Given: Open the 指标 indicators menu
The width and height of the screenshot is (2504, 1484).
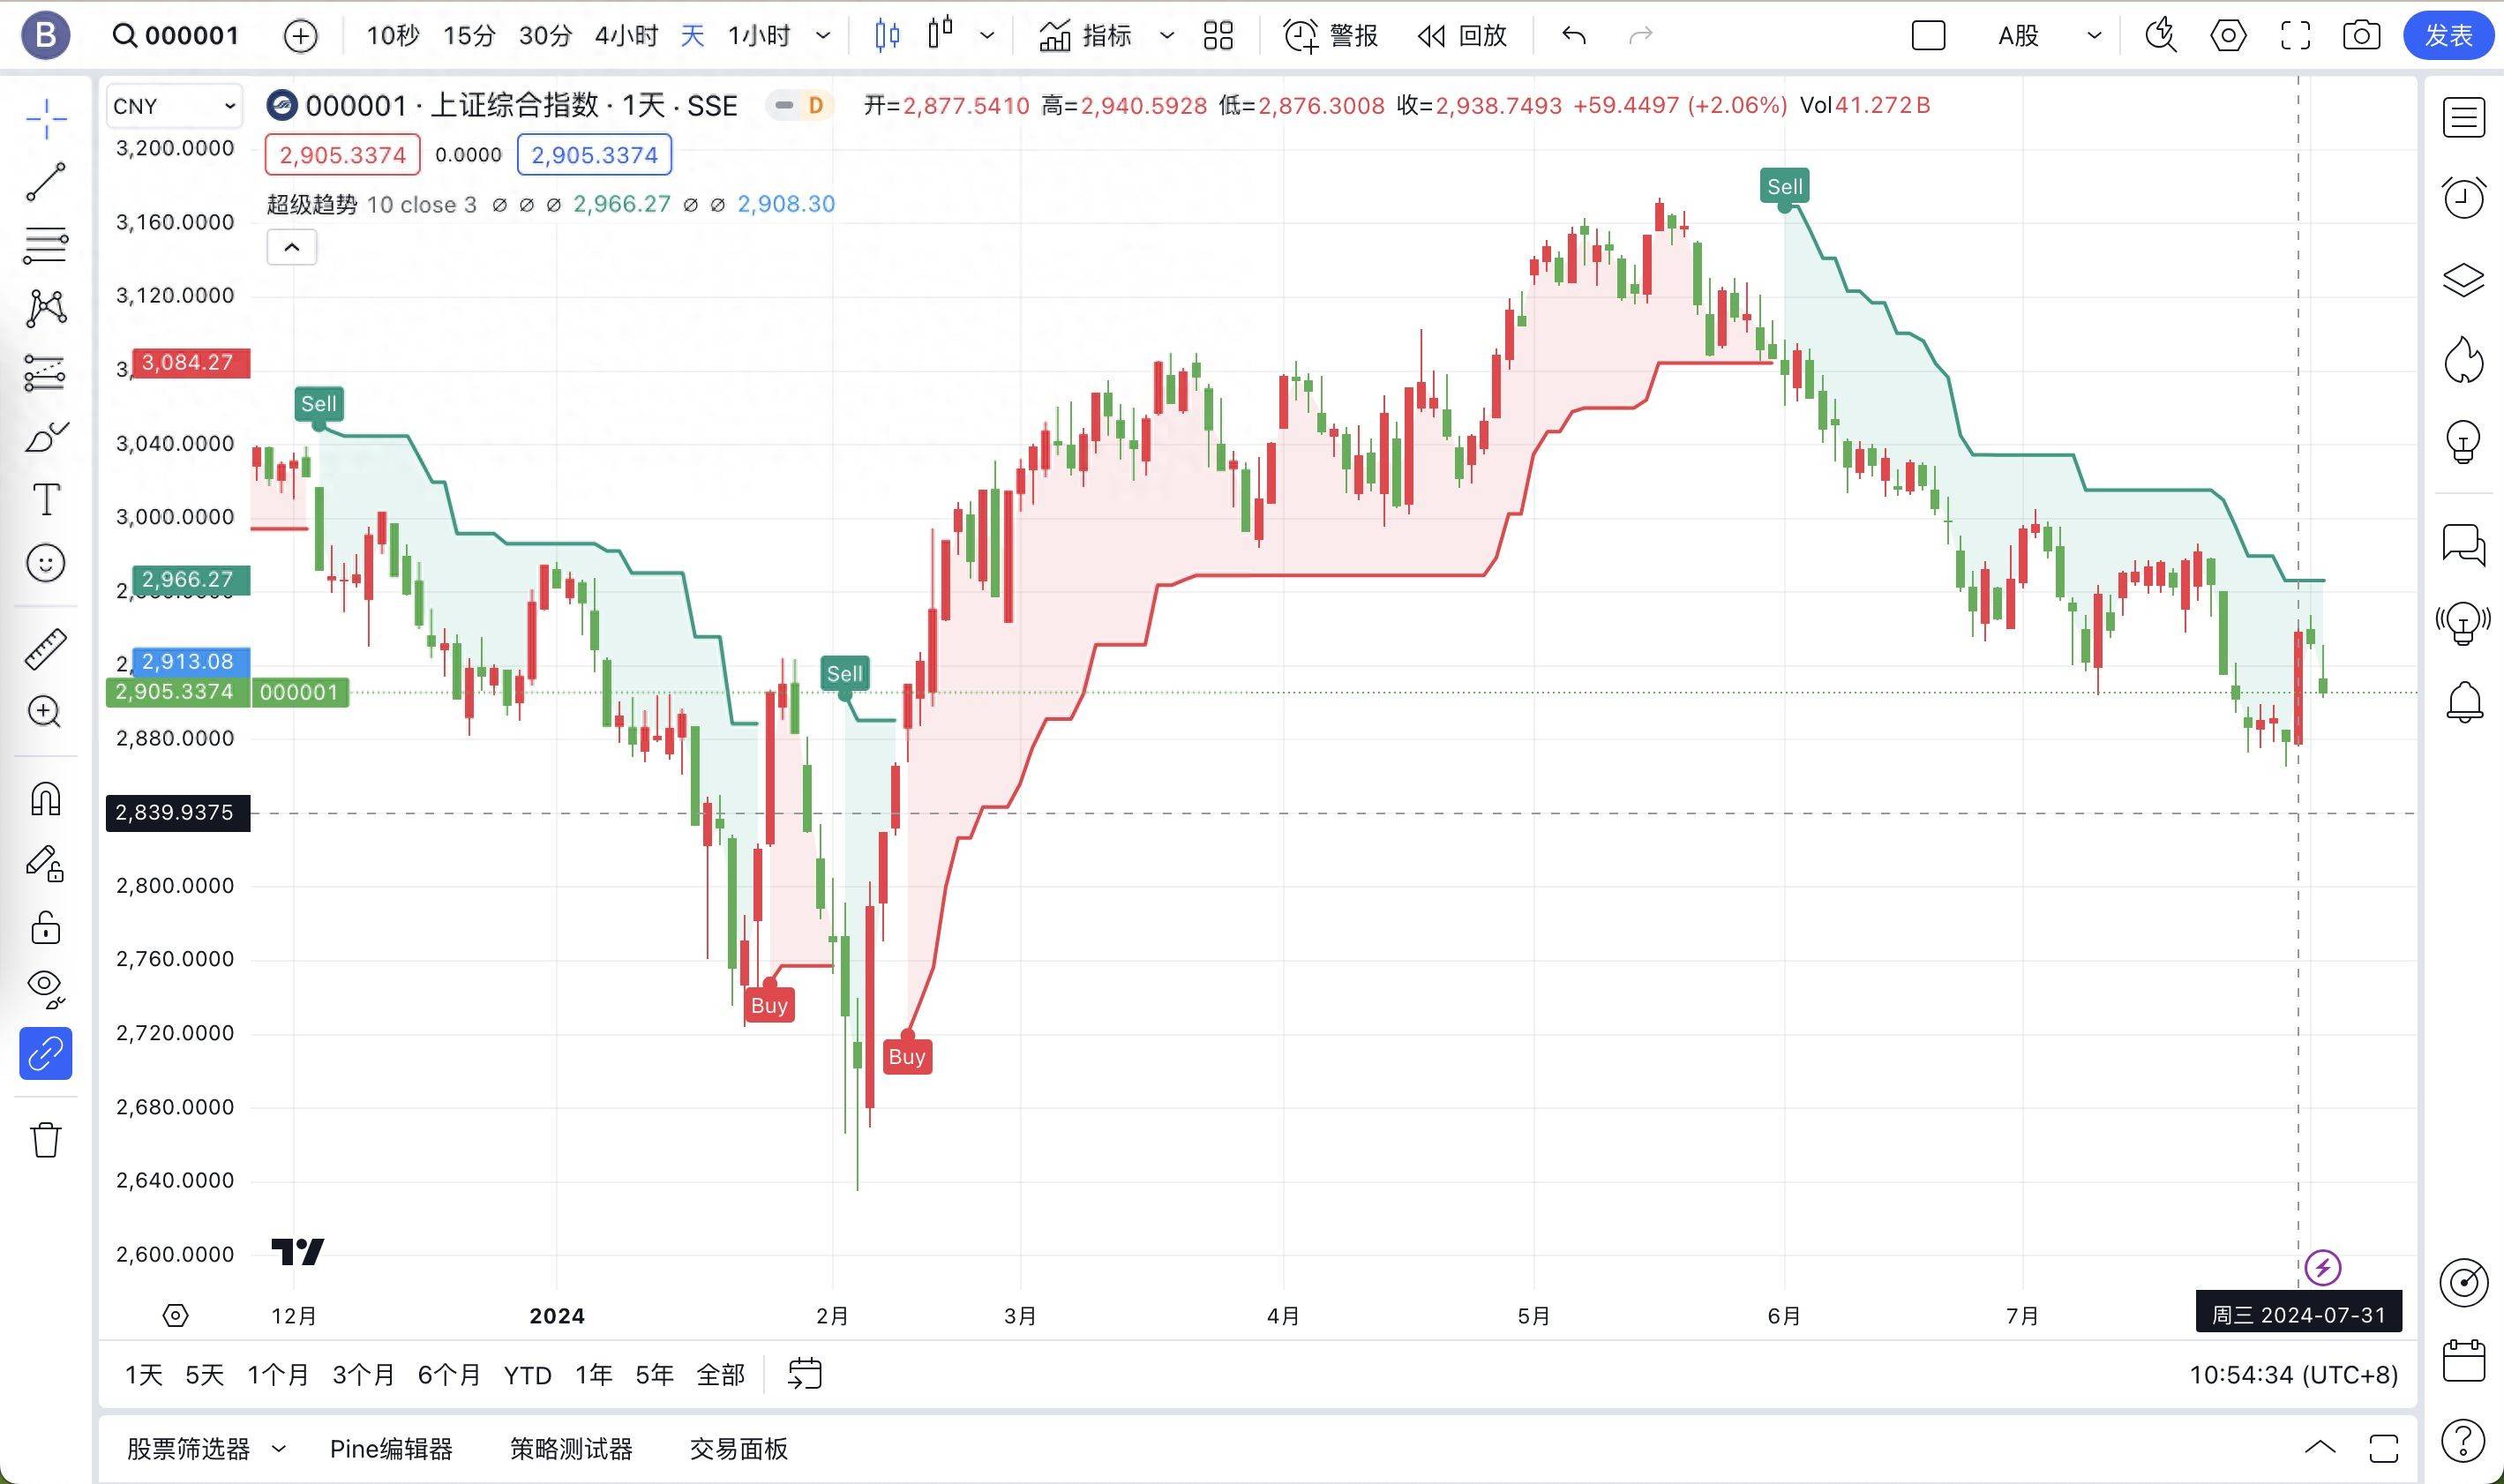Looking at the screenshot, I should click(1085, 36).
